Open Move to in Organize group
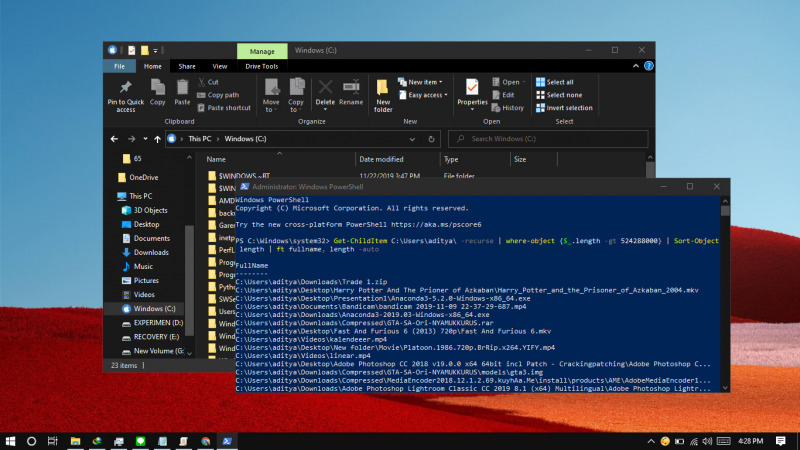The width and height of the screenshot is (800, 450). pyautogui.click(x=271, y=95)
